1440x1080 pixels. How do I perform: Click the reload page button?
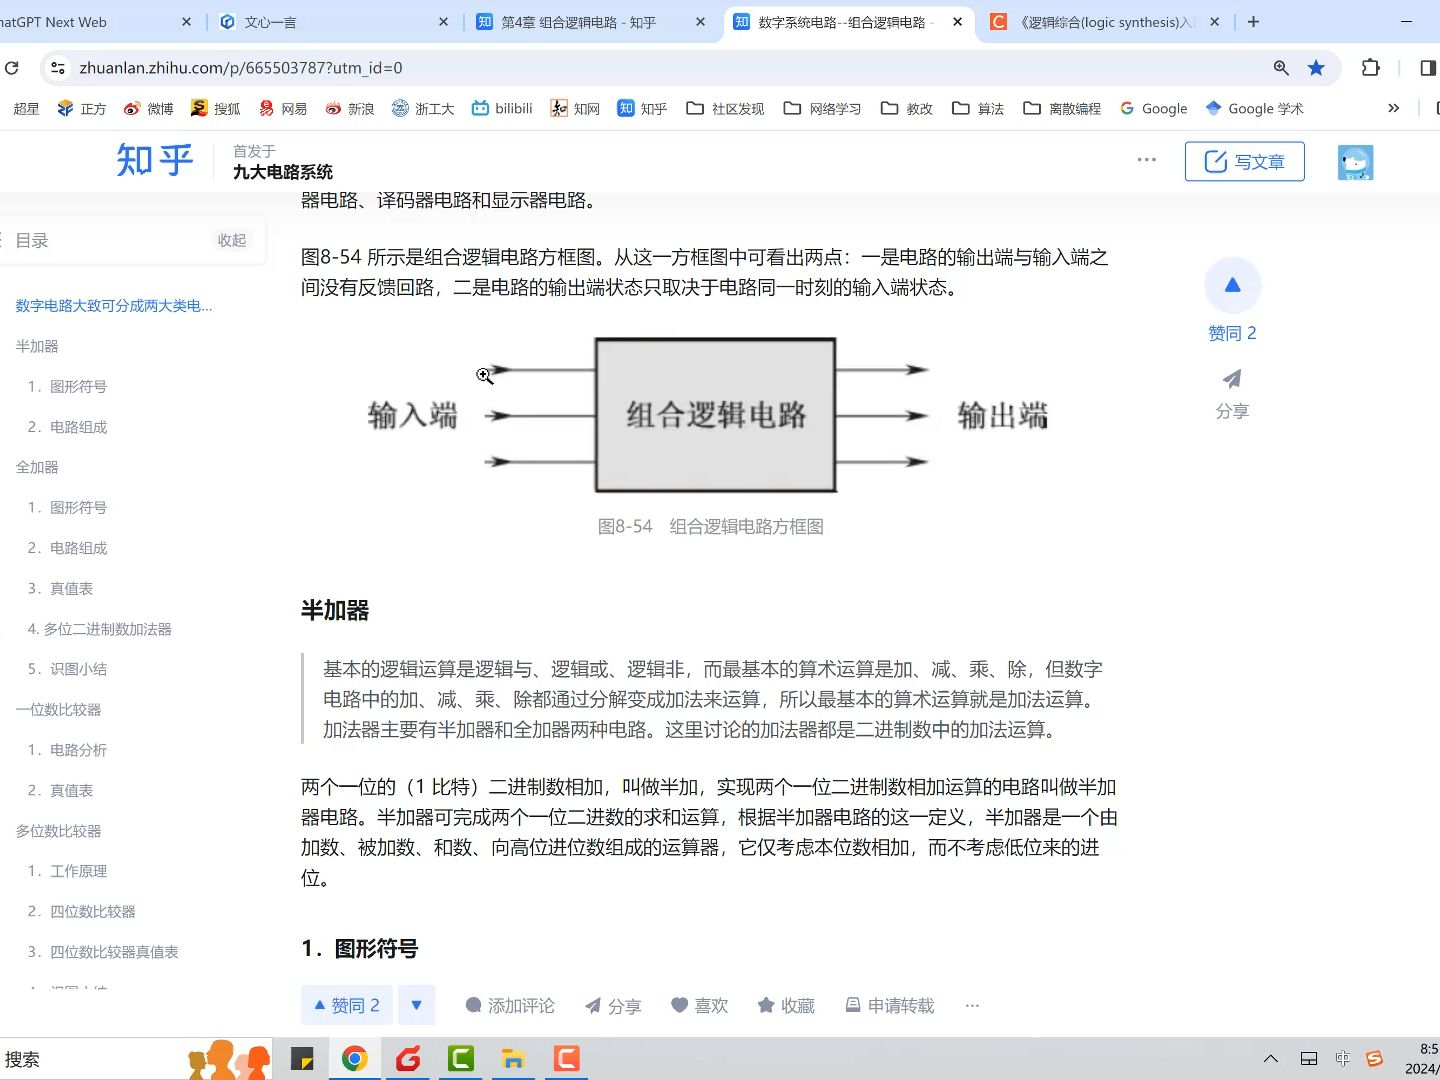tap(12, 68)
